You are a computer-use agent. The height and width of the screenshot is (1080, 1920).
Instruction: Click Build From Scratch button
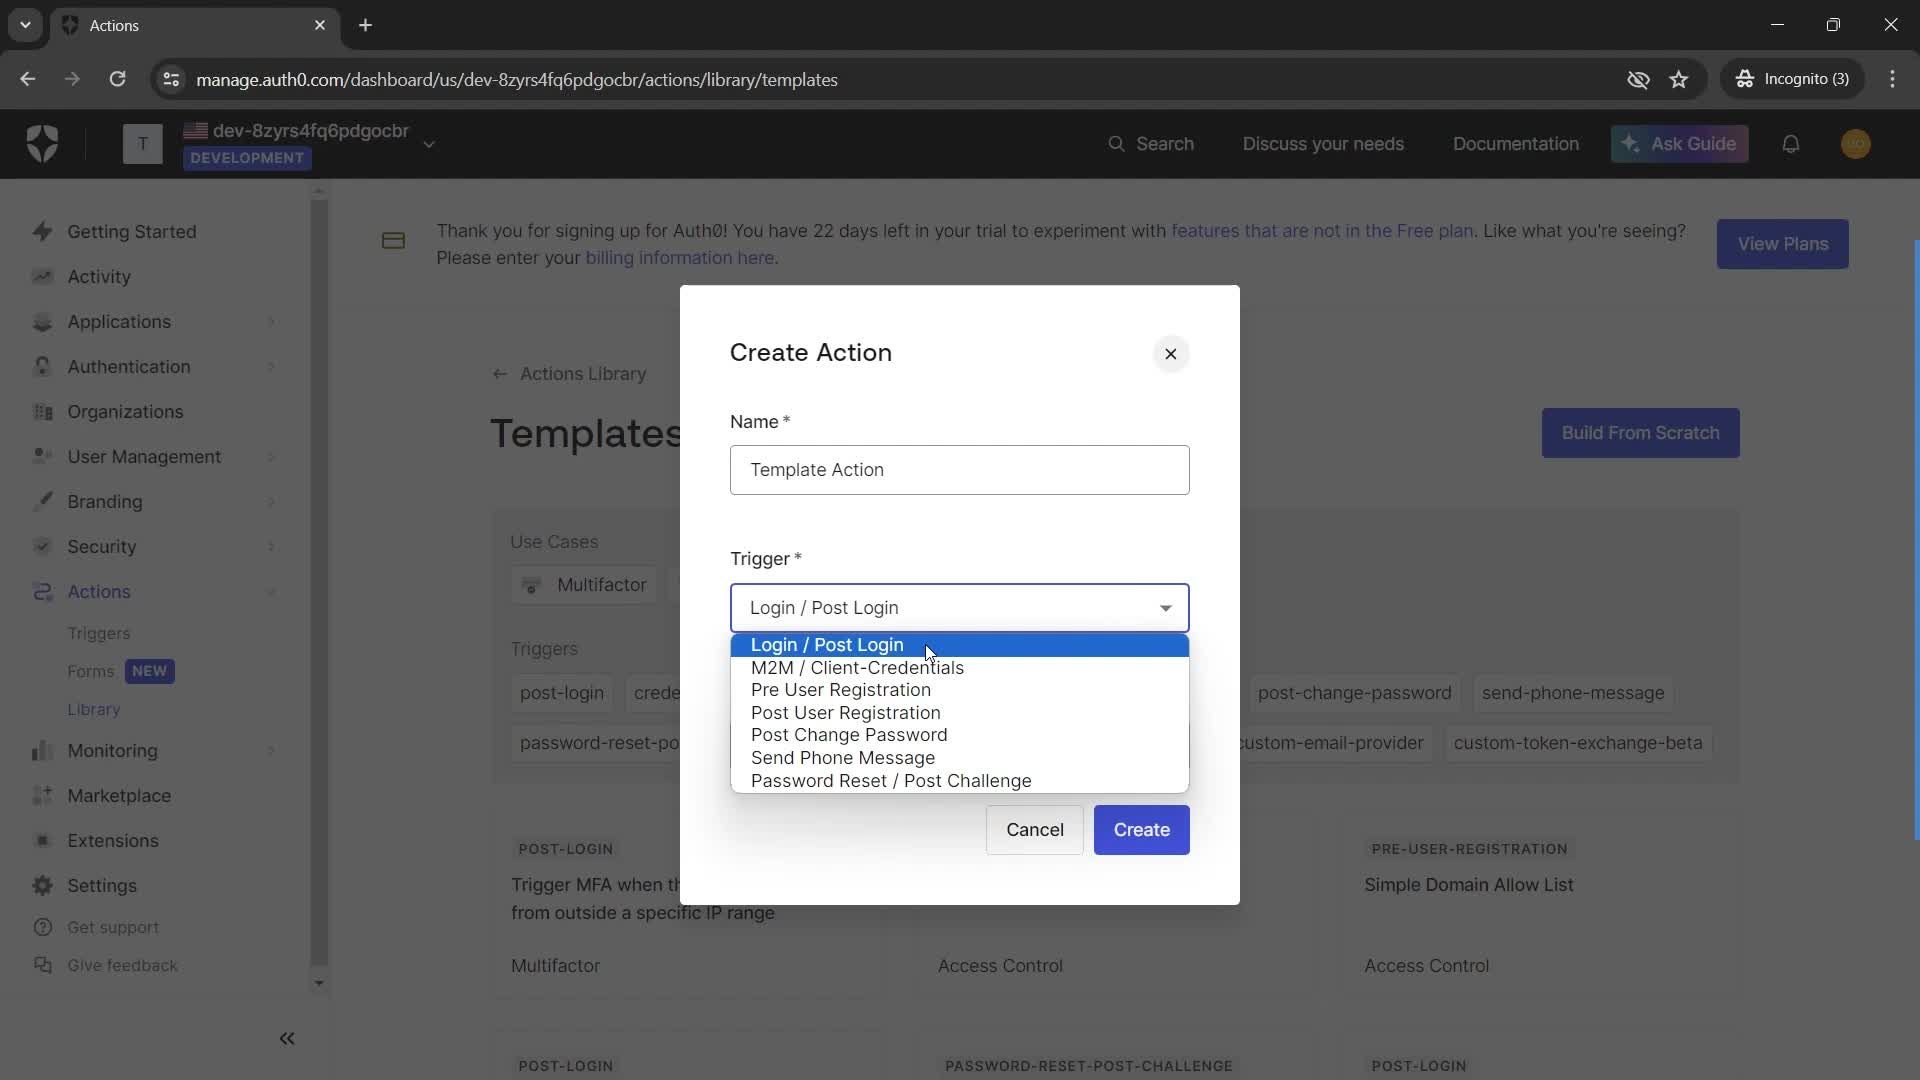(x=1640, y=433)
